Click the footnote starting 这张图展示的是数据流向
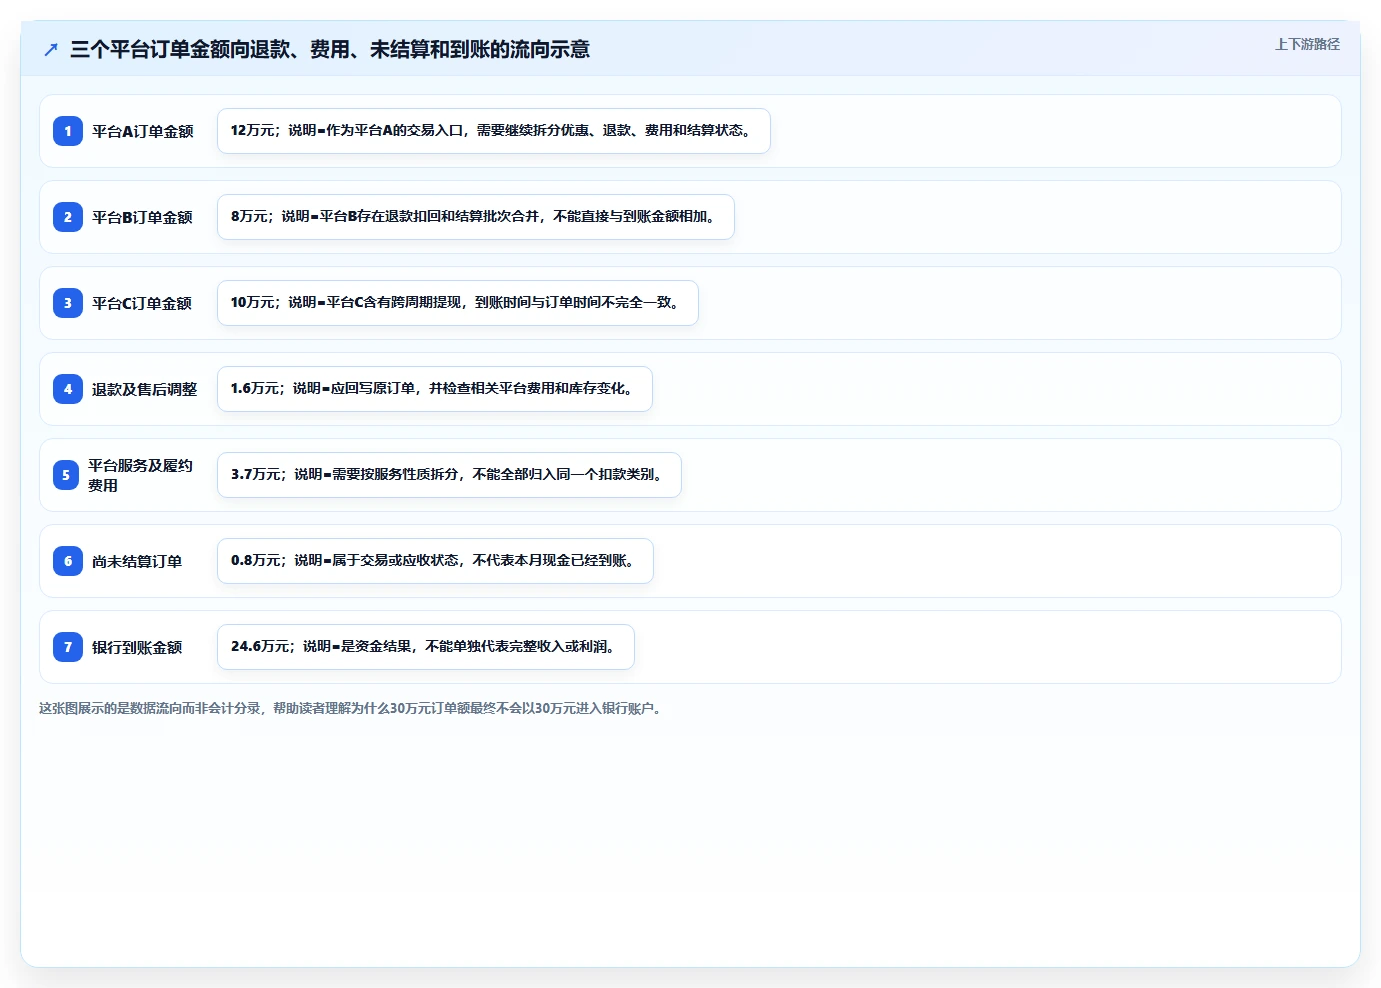Viewport: 1381px width, 988px height. 352,708
